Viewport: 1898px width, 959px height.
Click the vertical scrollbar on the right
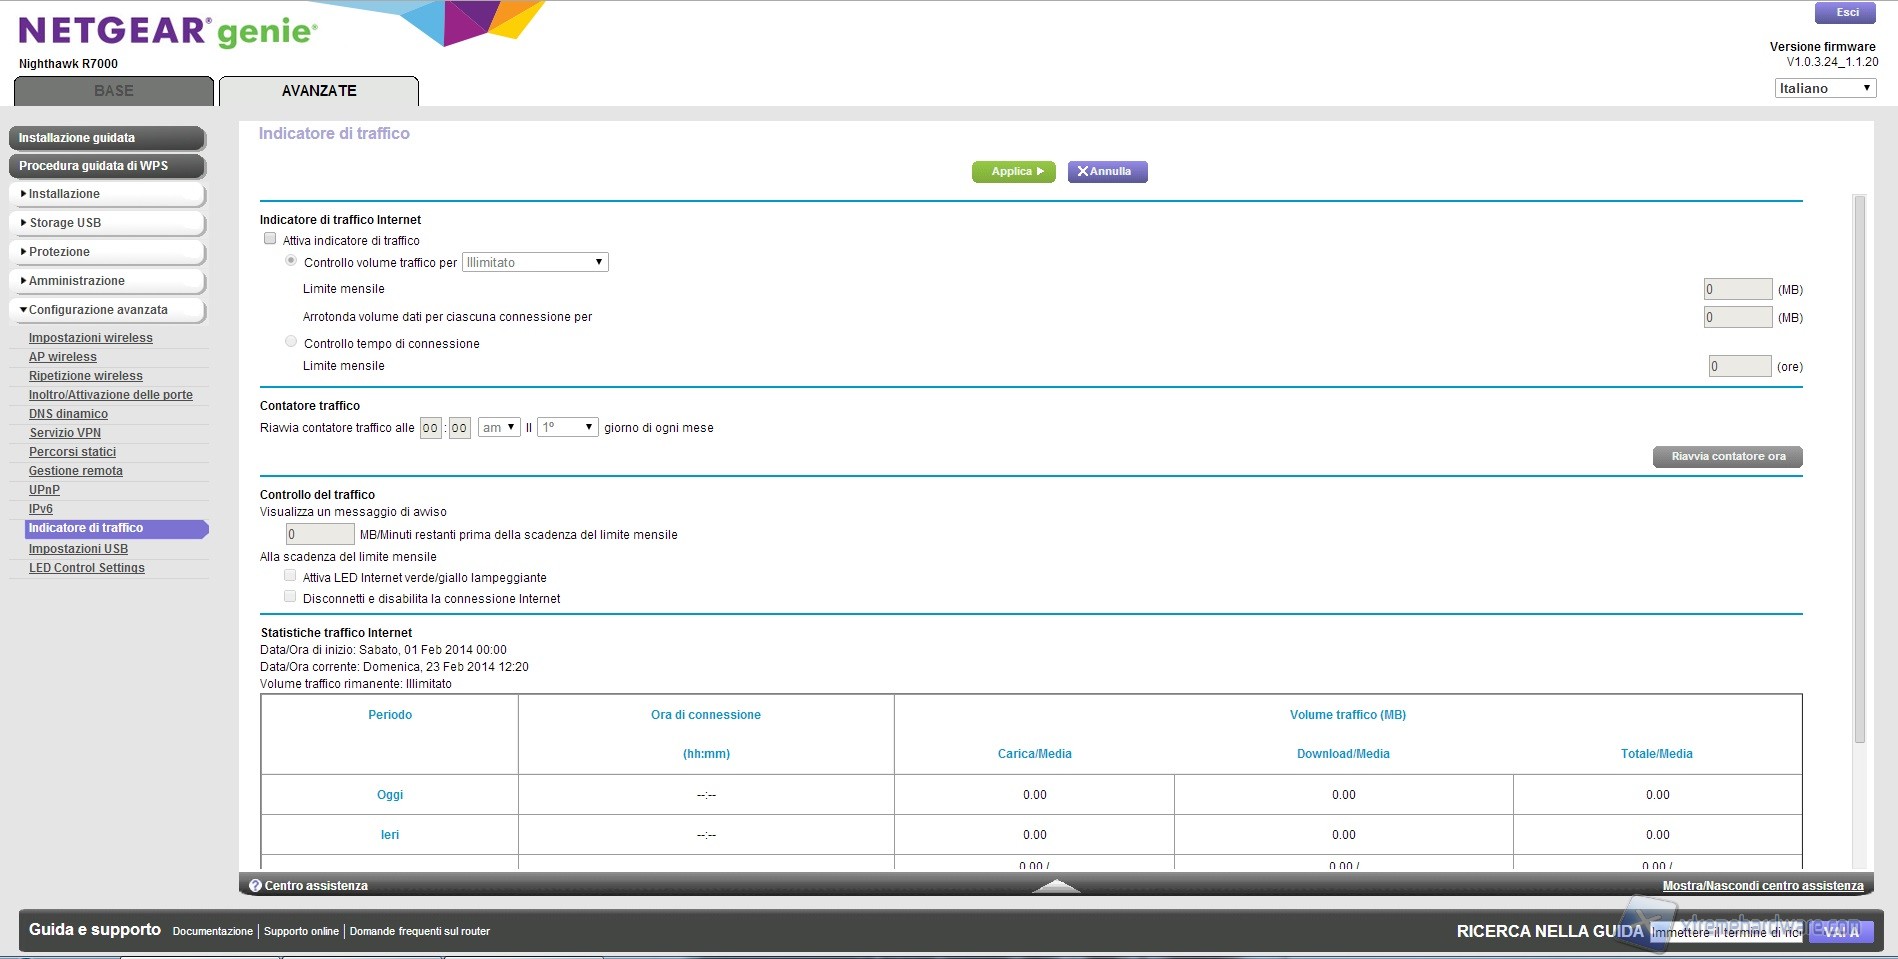[x=1859, y=470]
